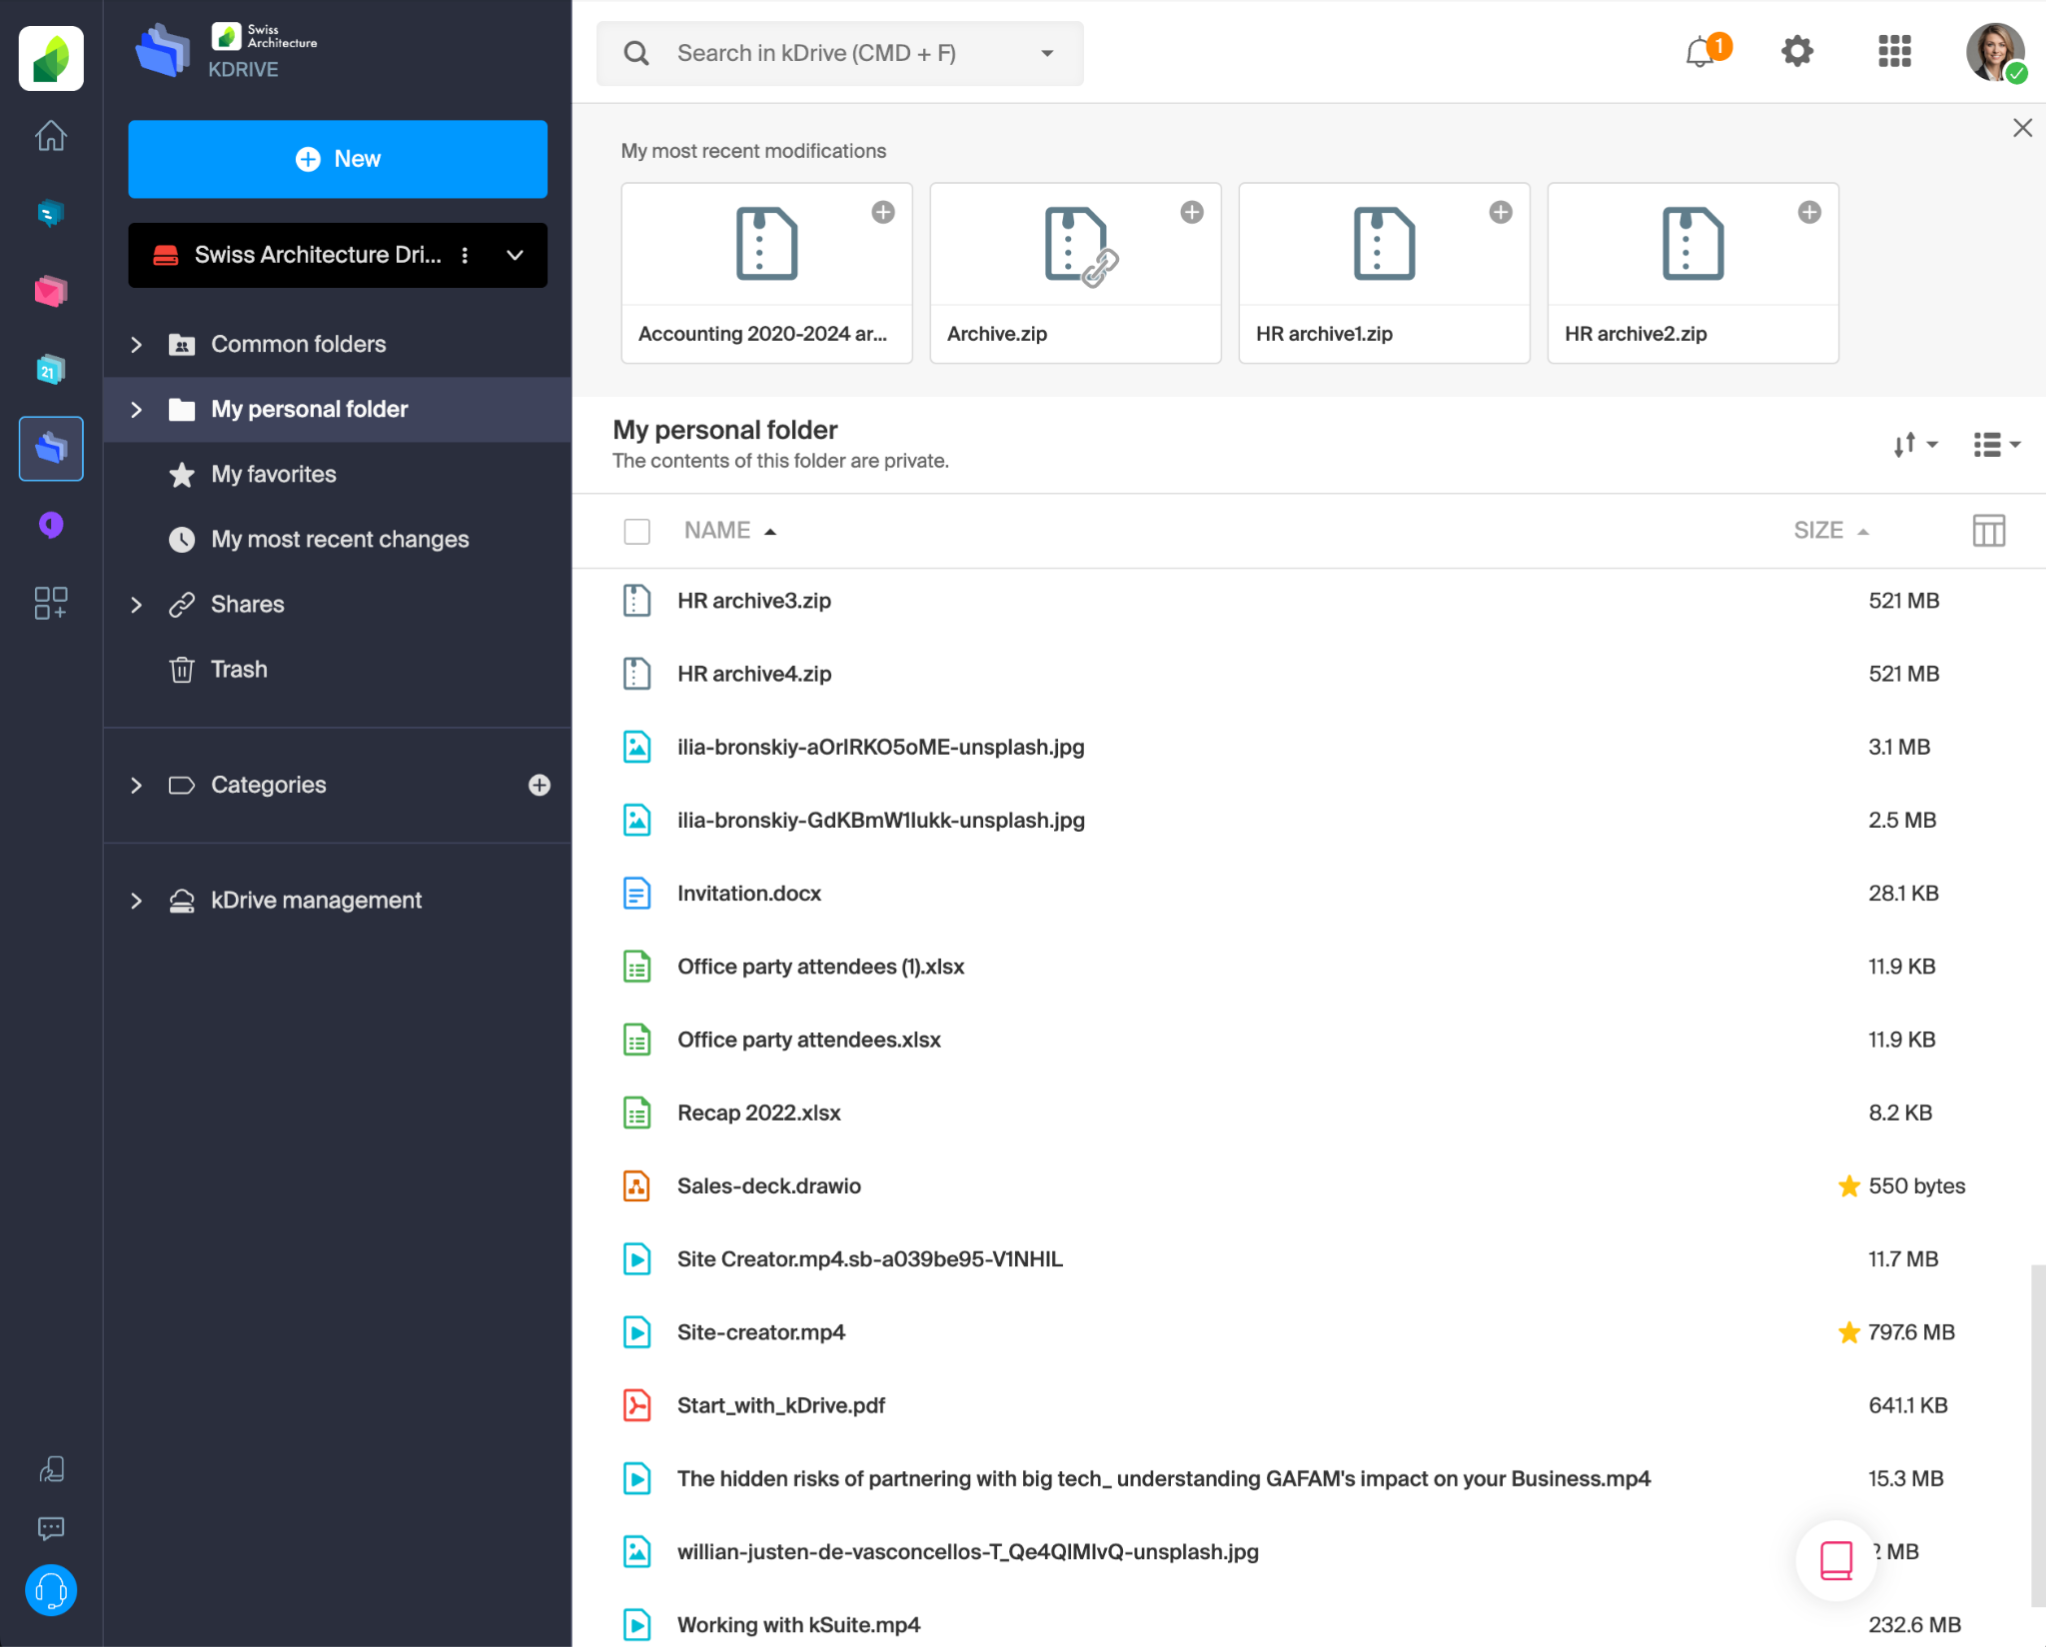The height and width of the screenshot is (1648, 2047).
Task: Expand kDrive management section
Action: click(x=136, y=900)
